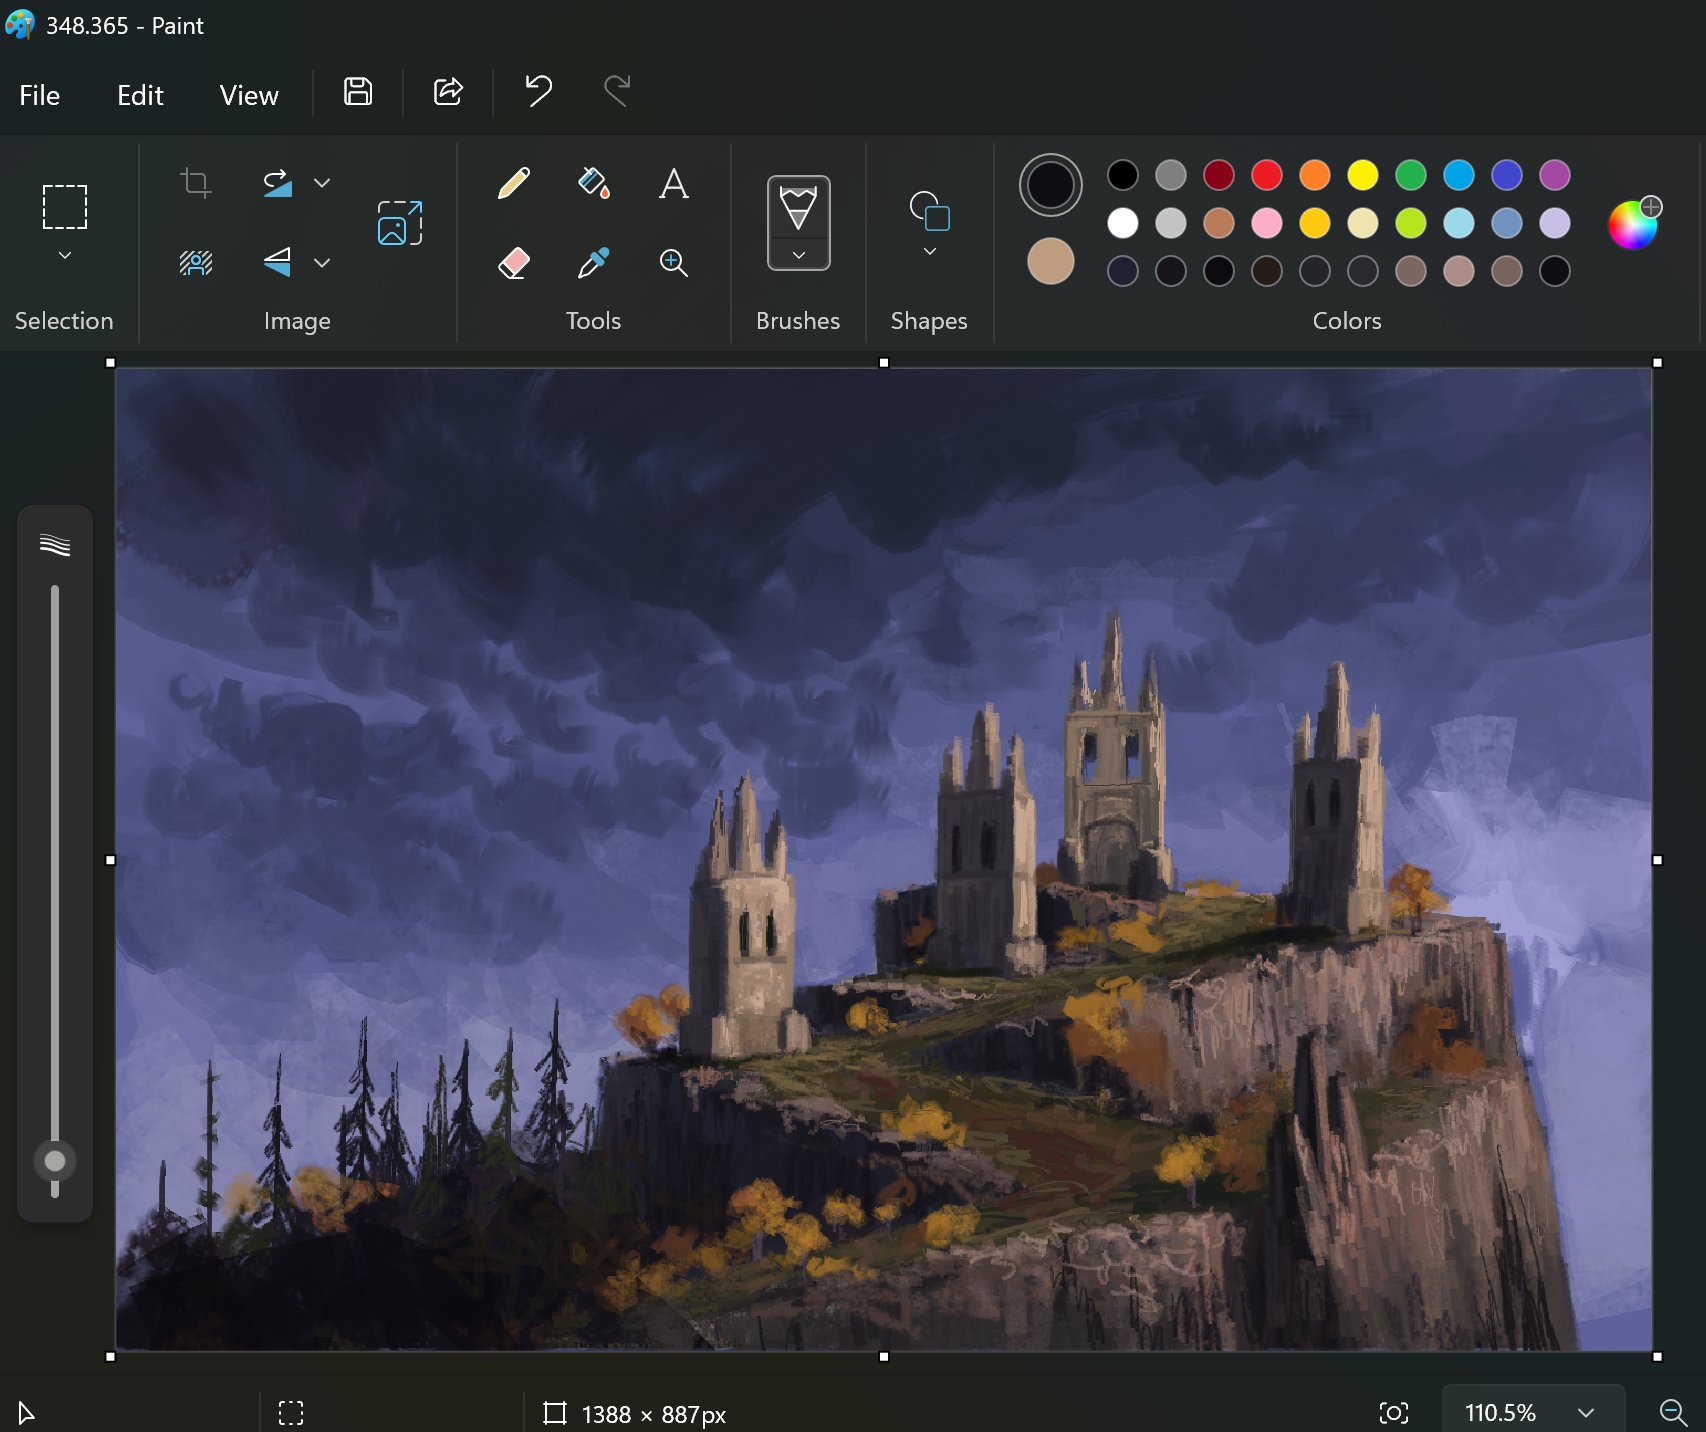Expand the Flip options dropdown arrow
Screen dimensions: 1706x1432
(x=322, y=263)
